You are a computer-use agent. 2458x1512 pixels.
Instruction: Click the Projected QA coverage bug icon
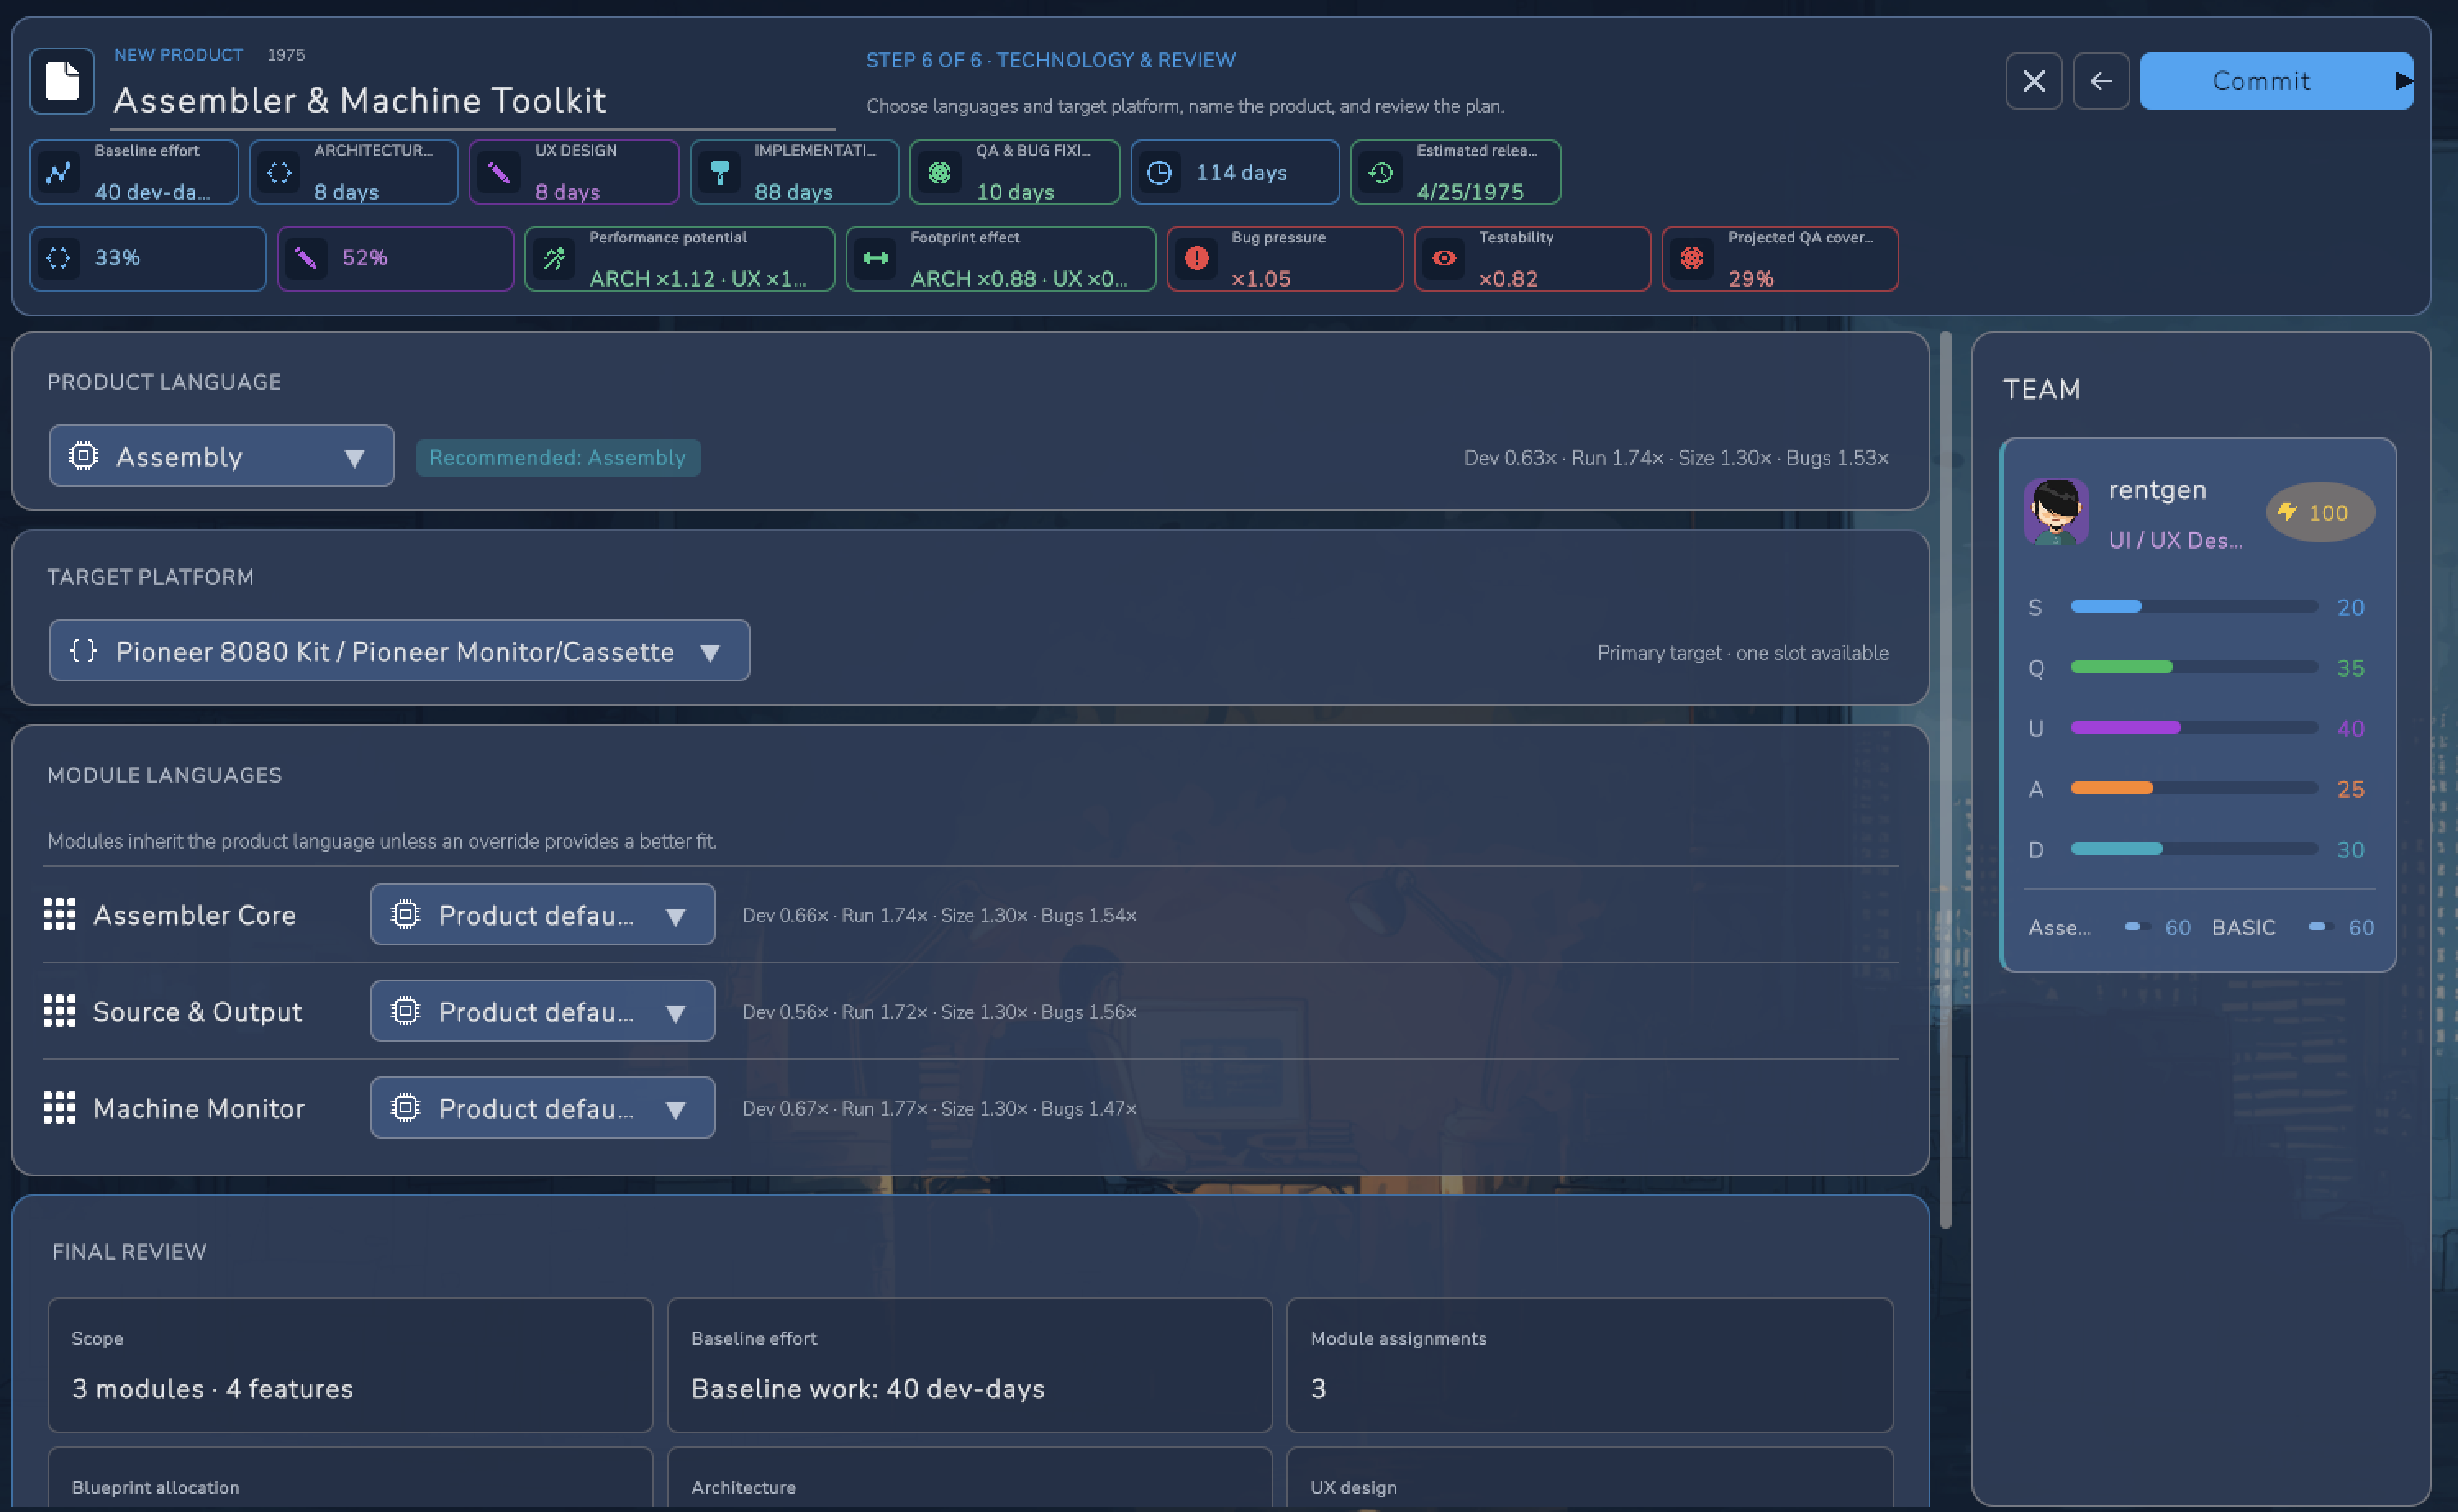[x=1692, y=258]
